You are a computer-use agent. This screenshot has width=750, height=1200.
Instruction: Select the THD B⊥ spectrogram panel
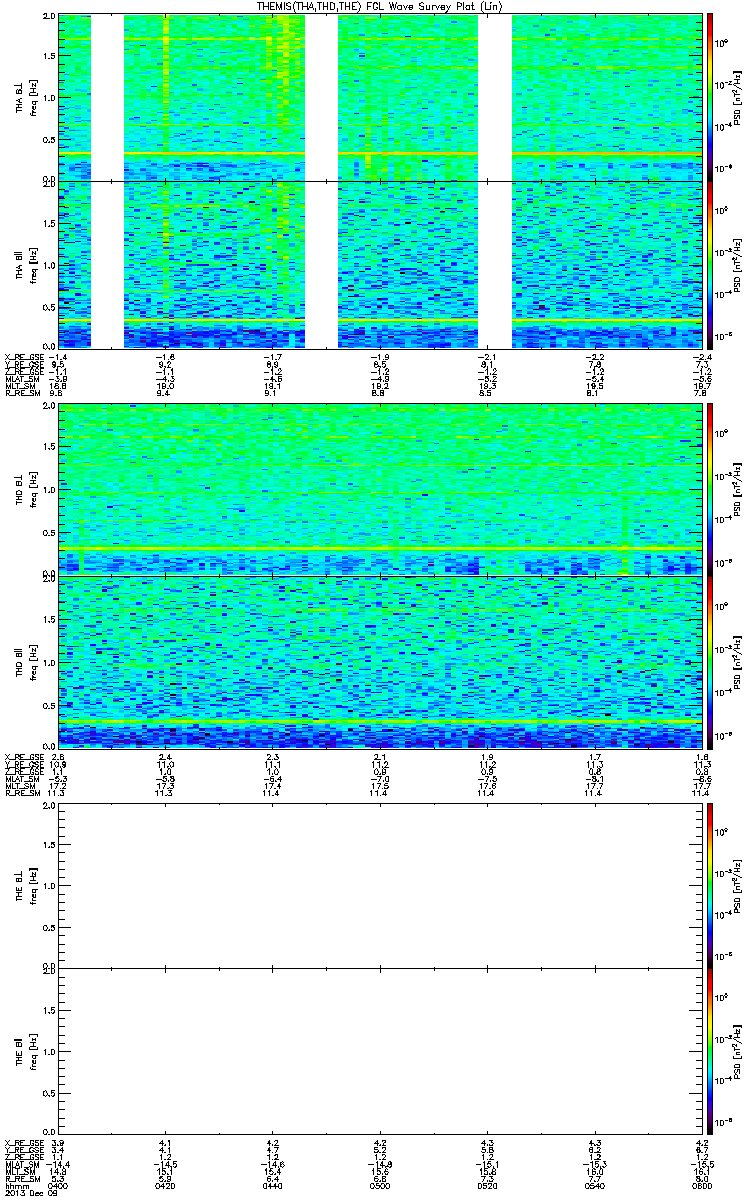382,489
